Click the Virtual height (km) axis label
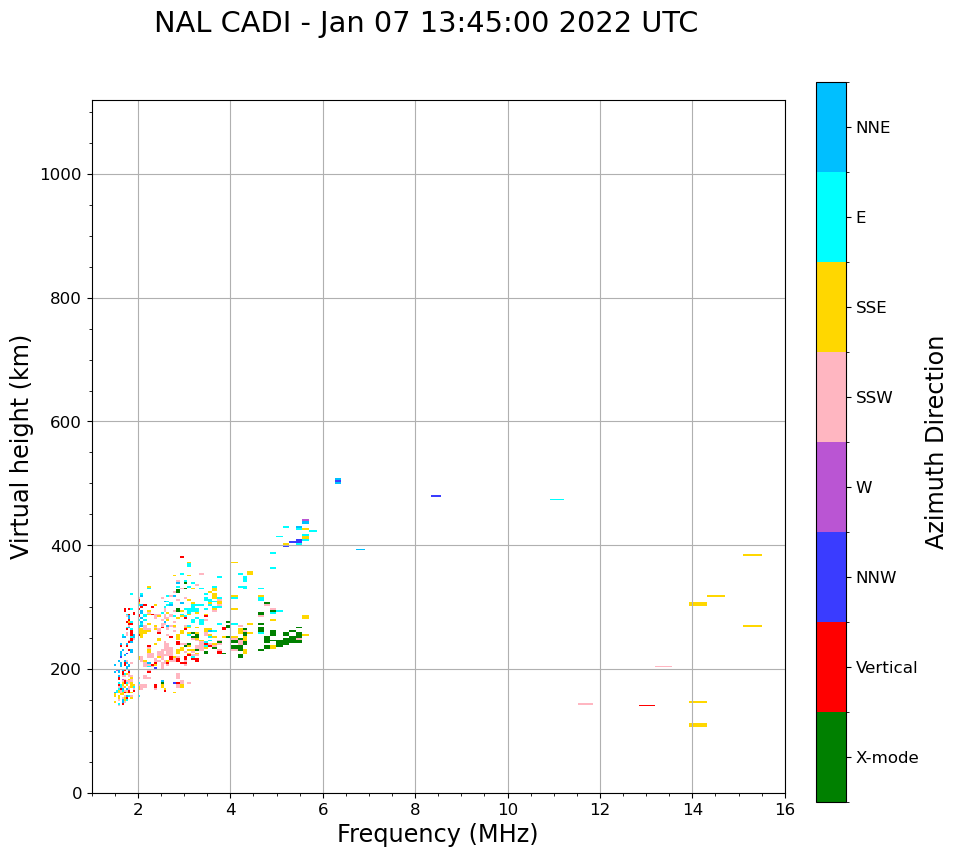Screen dimensions: 958x857 coord(21,447)
